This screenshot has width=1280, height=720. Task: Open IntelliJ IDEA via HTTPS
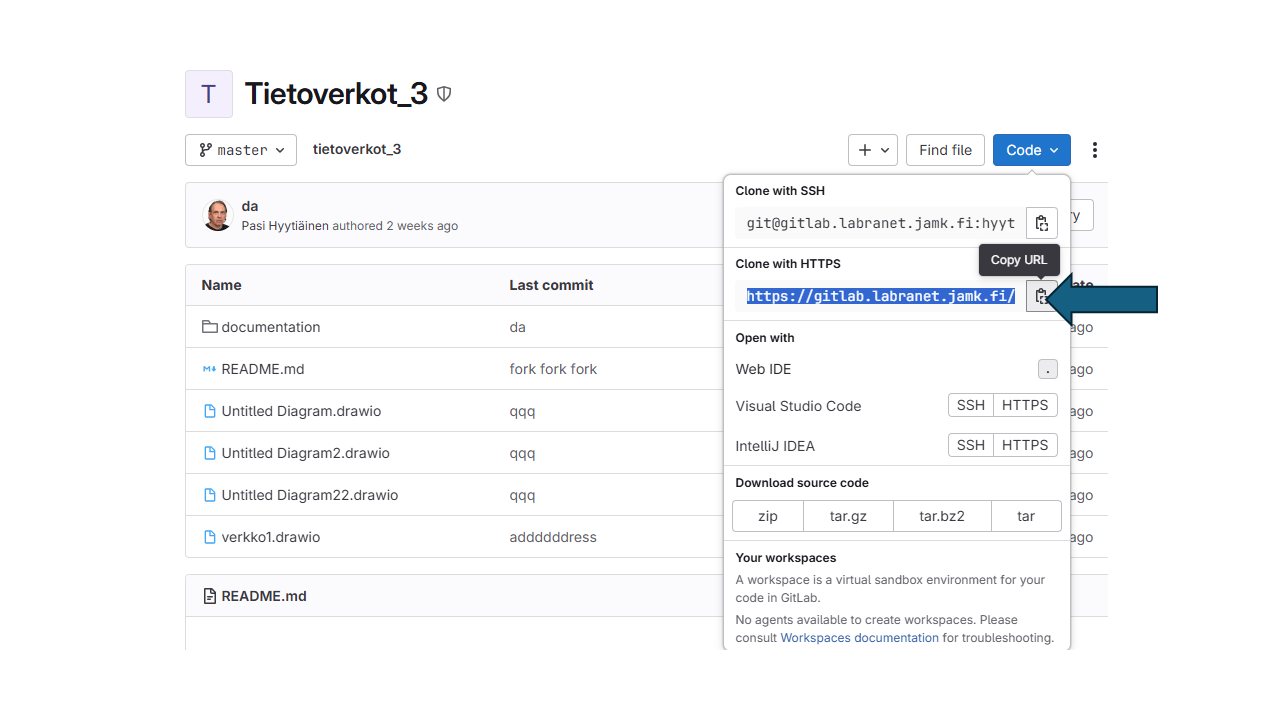1025,445
